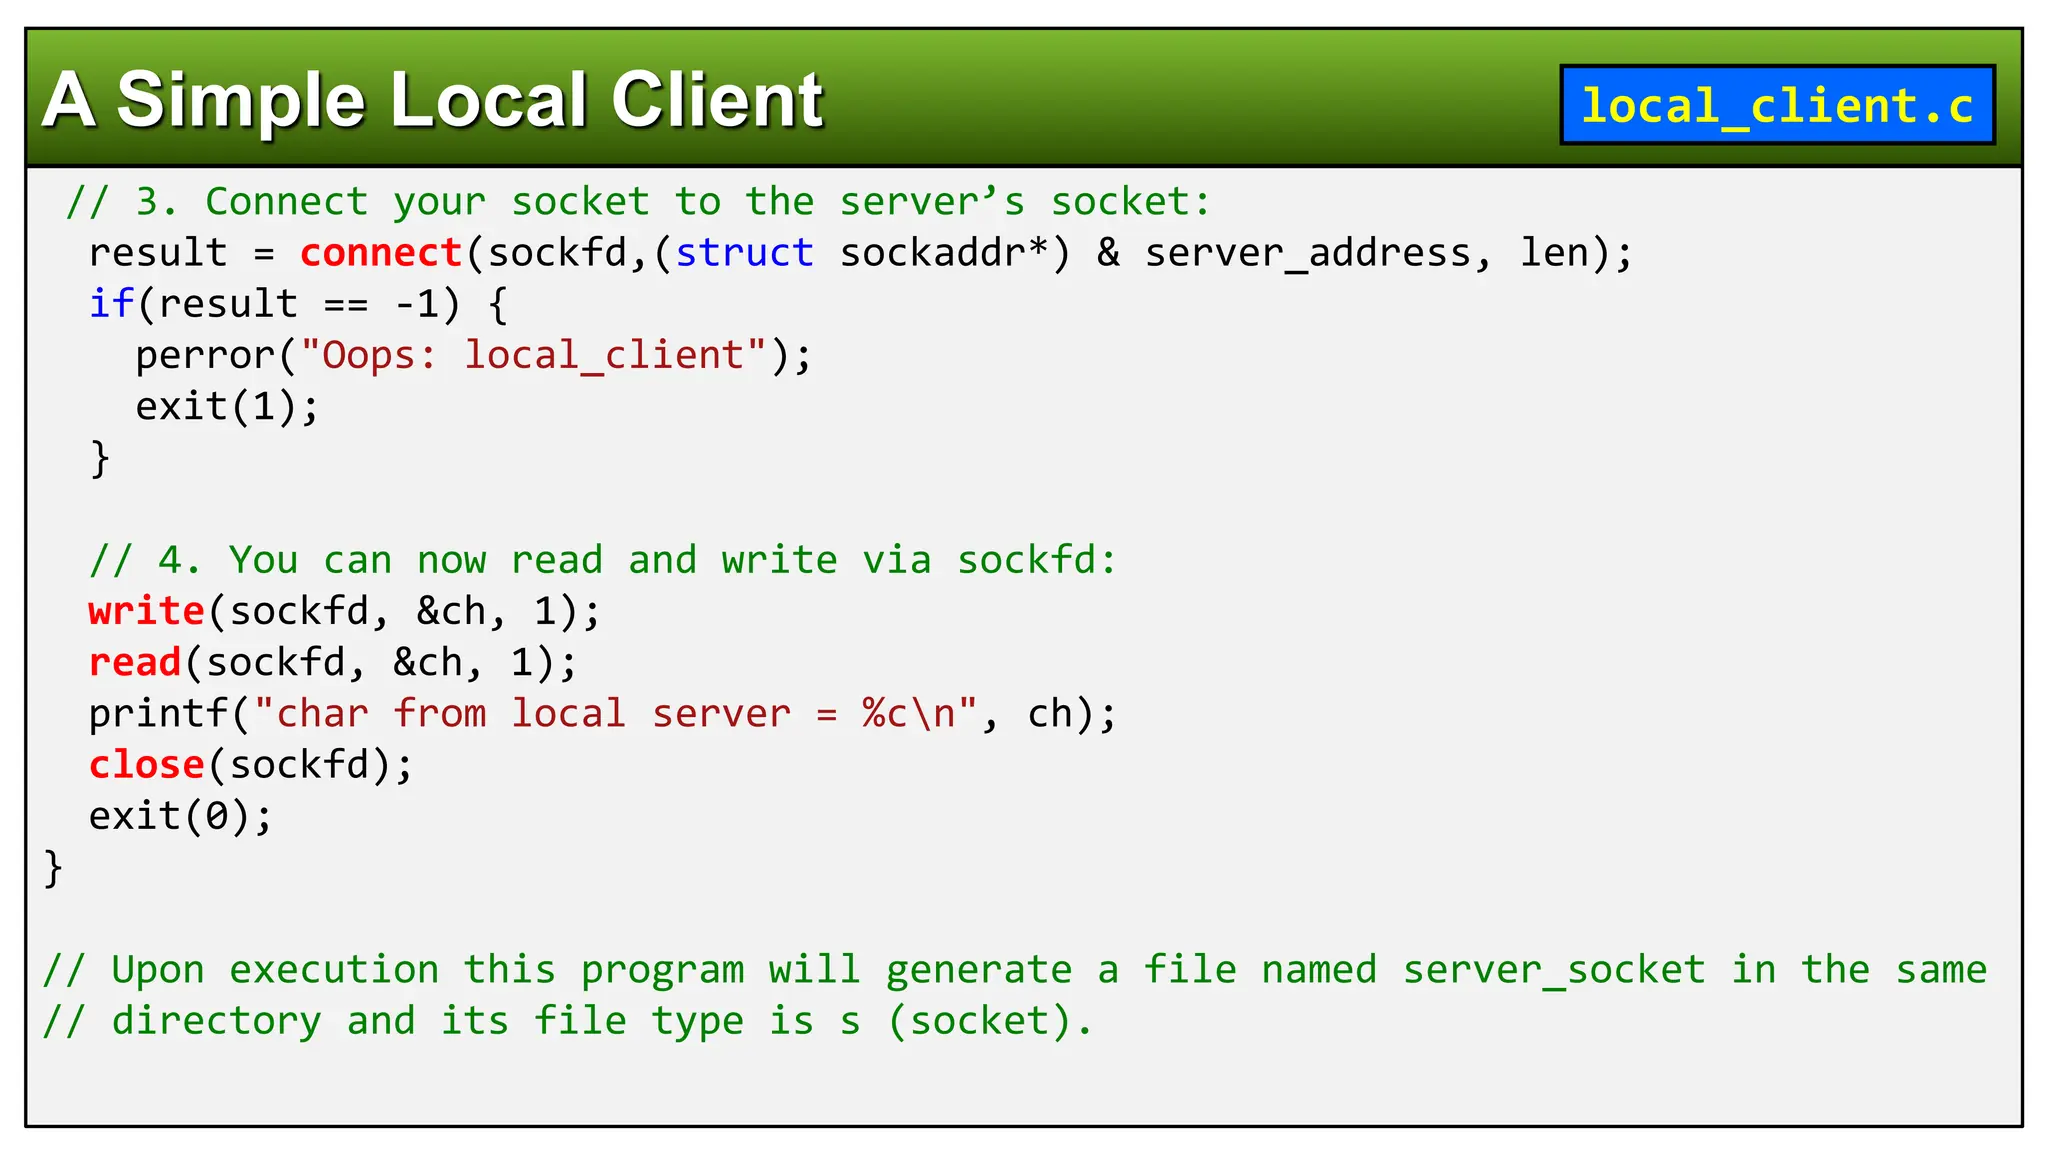The height and width of the screenshot is (1152, 2048).
Task: Click the blue 'struct' keyword
Action: (x=745, y=253)
